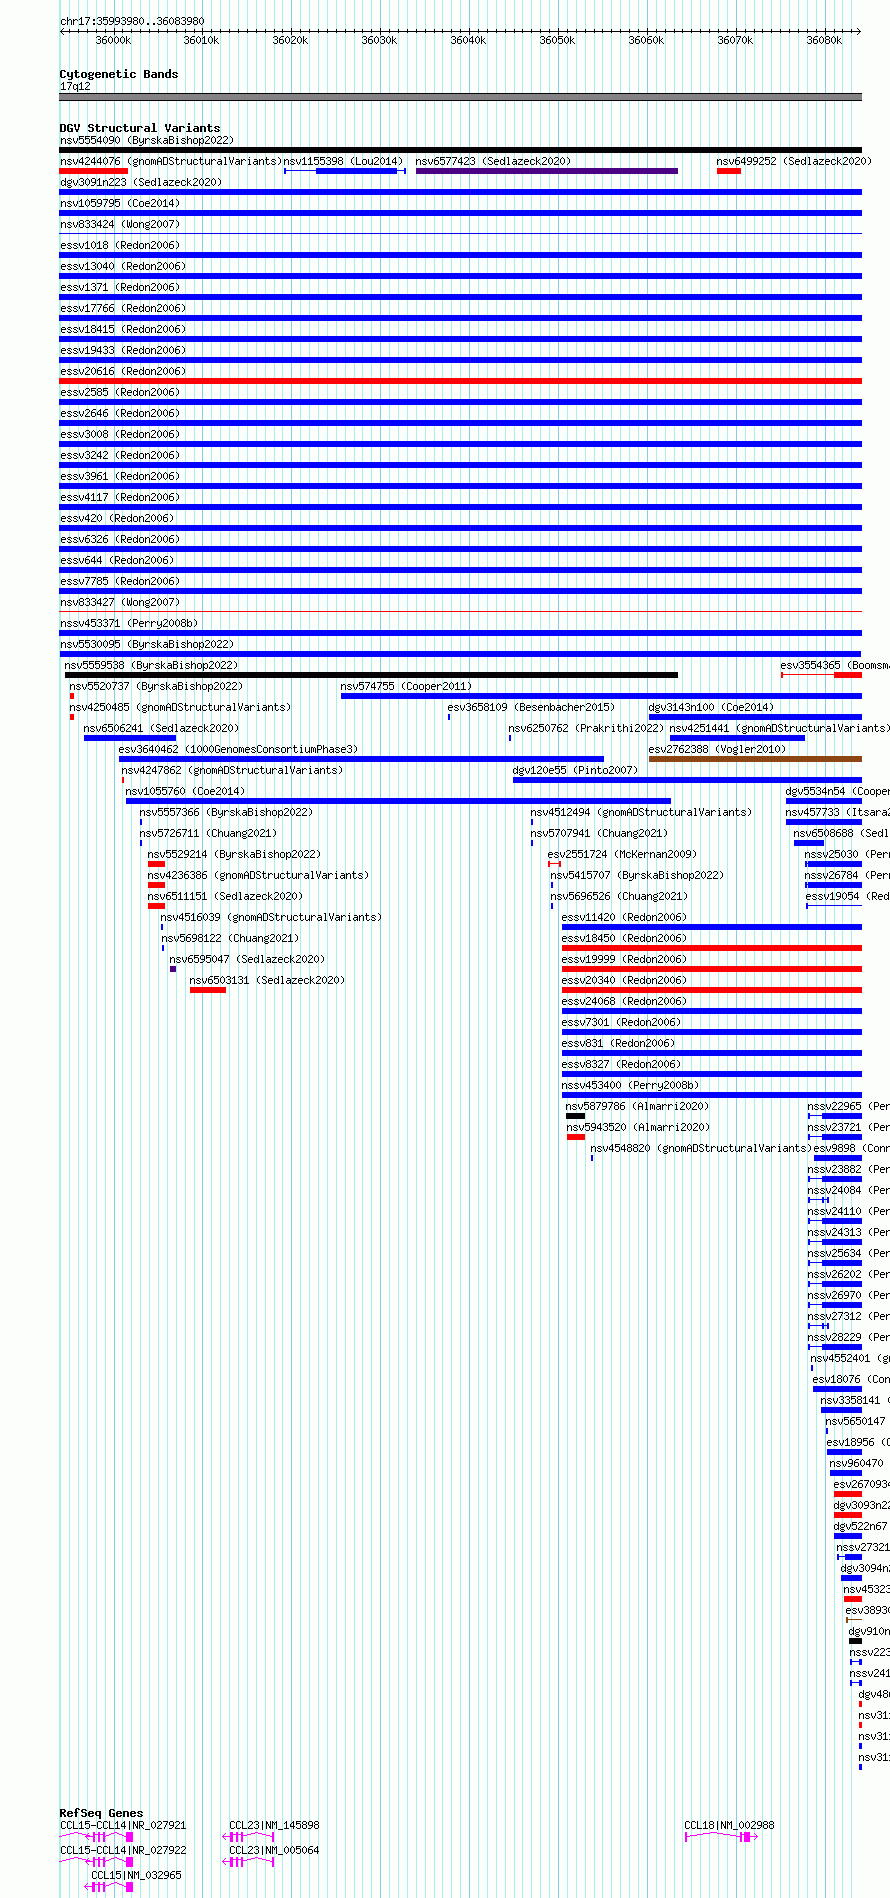Select the nsv6506241 (Sedlazeck2020) blue bar

pyautogui.click(x=130, y=738)
